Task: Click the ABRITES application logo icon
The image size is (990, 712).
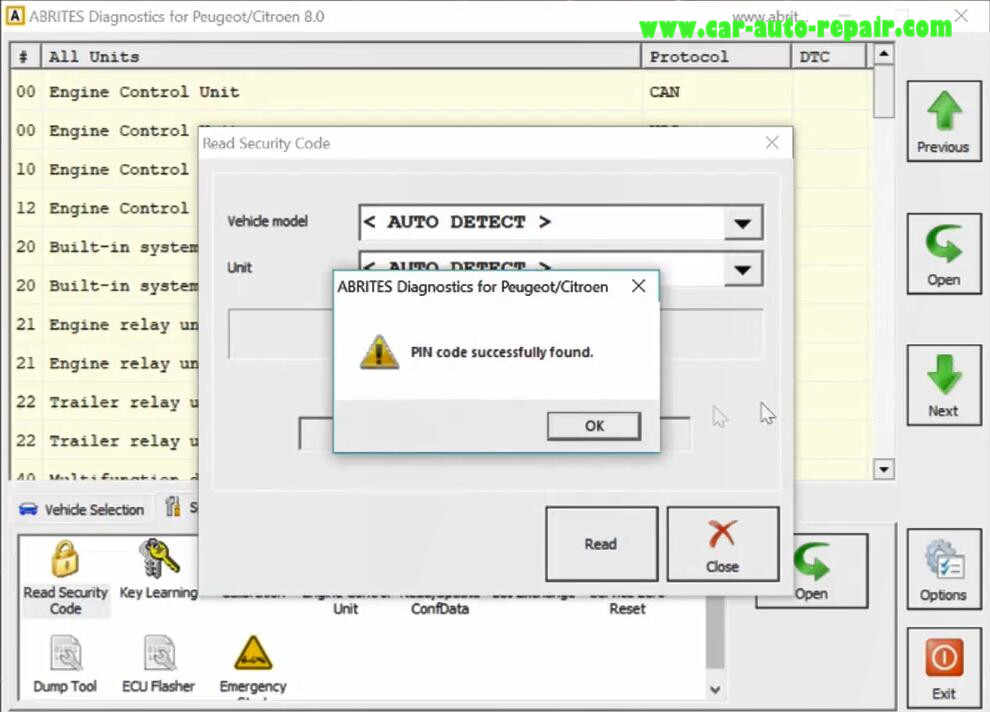Action: [x=15, y=16]
